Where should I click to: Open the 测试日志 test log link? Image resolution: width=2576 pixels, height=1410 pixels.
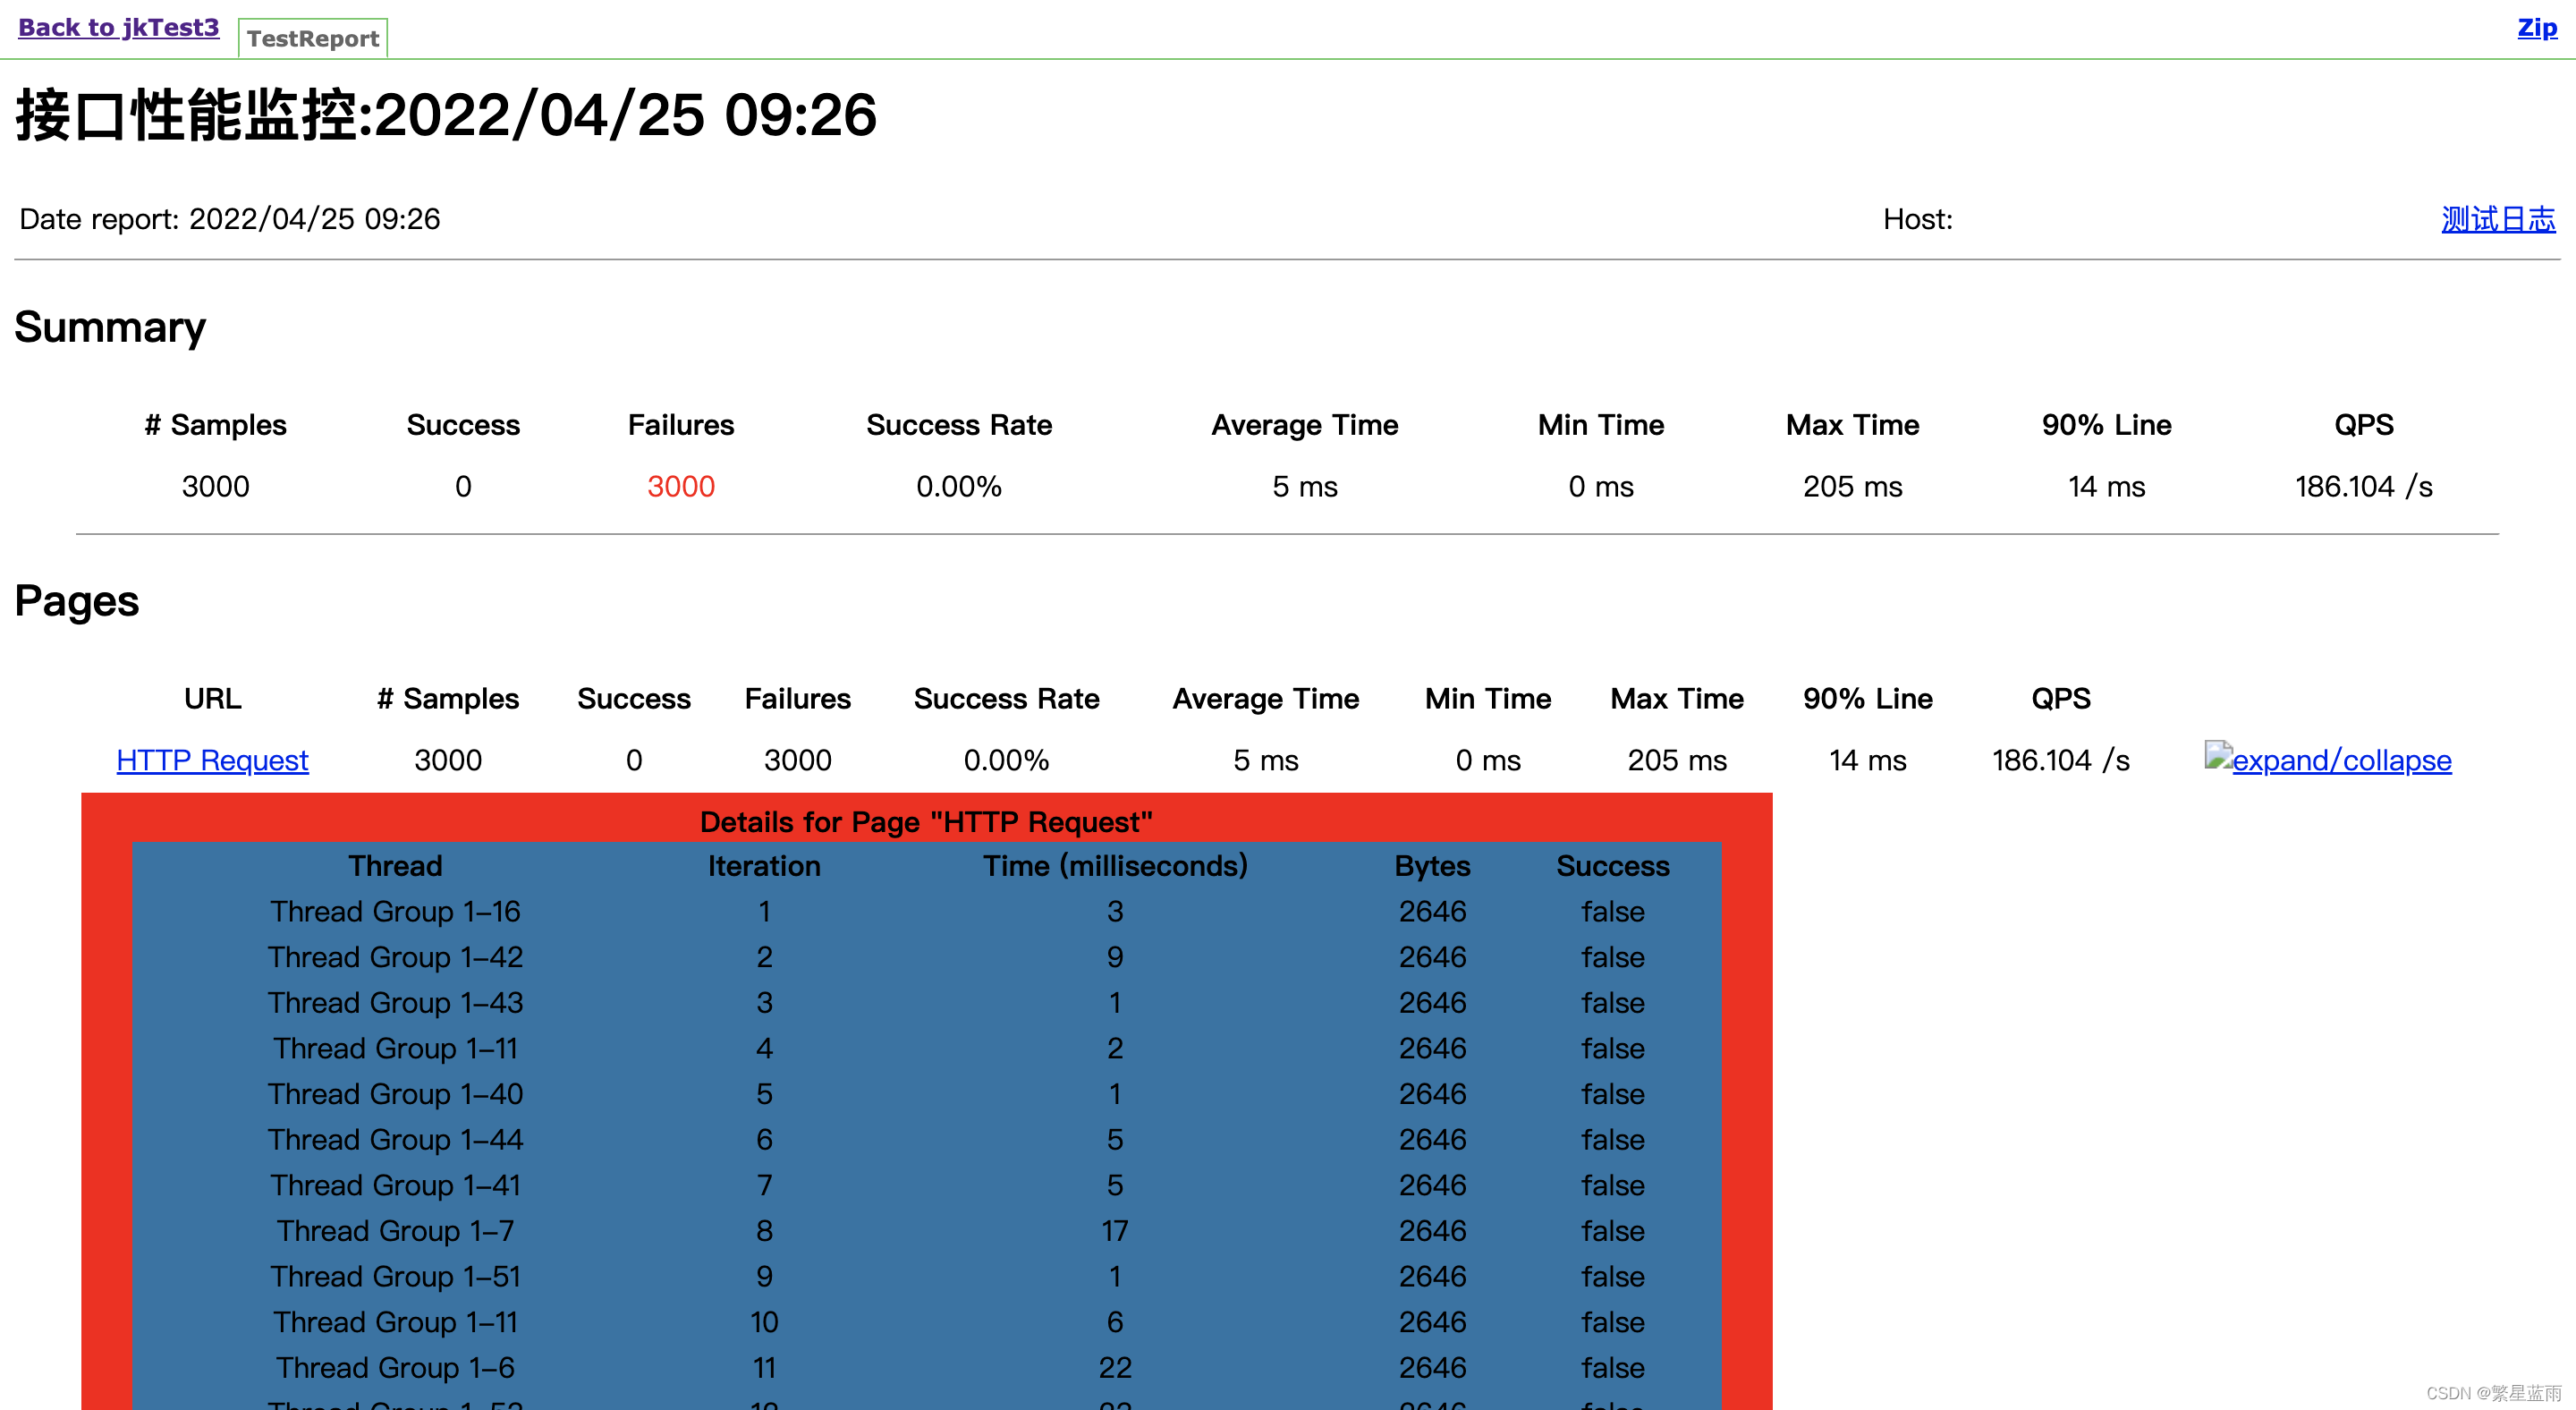(x=2497, y=219)
